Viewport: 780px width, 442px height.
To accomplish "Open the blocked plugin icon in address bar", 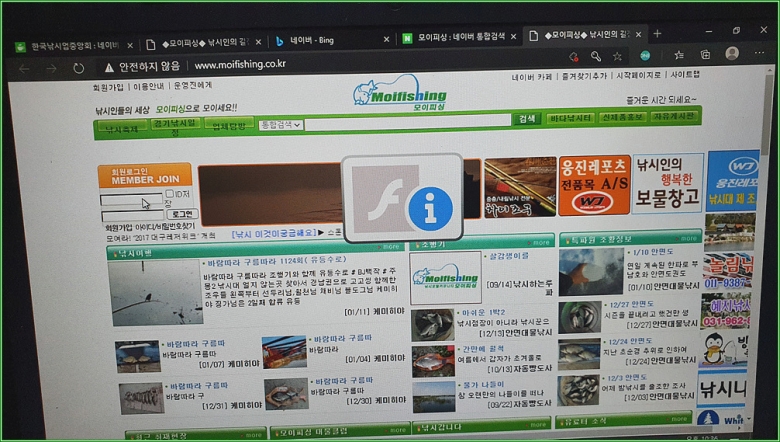I will [x=574, y=57].
